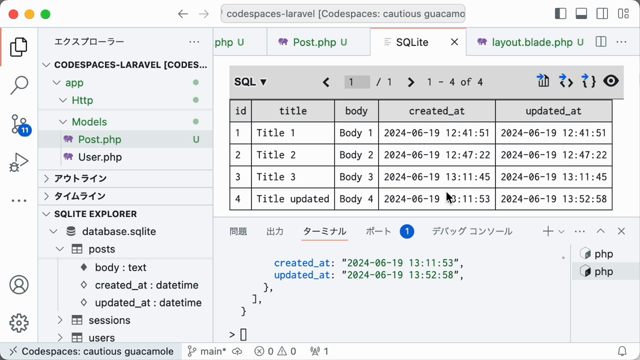Open User.php in the explorer
Image resolution: width=640 pixels, height=360 pixels.
tap(100, 157)
